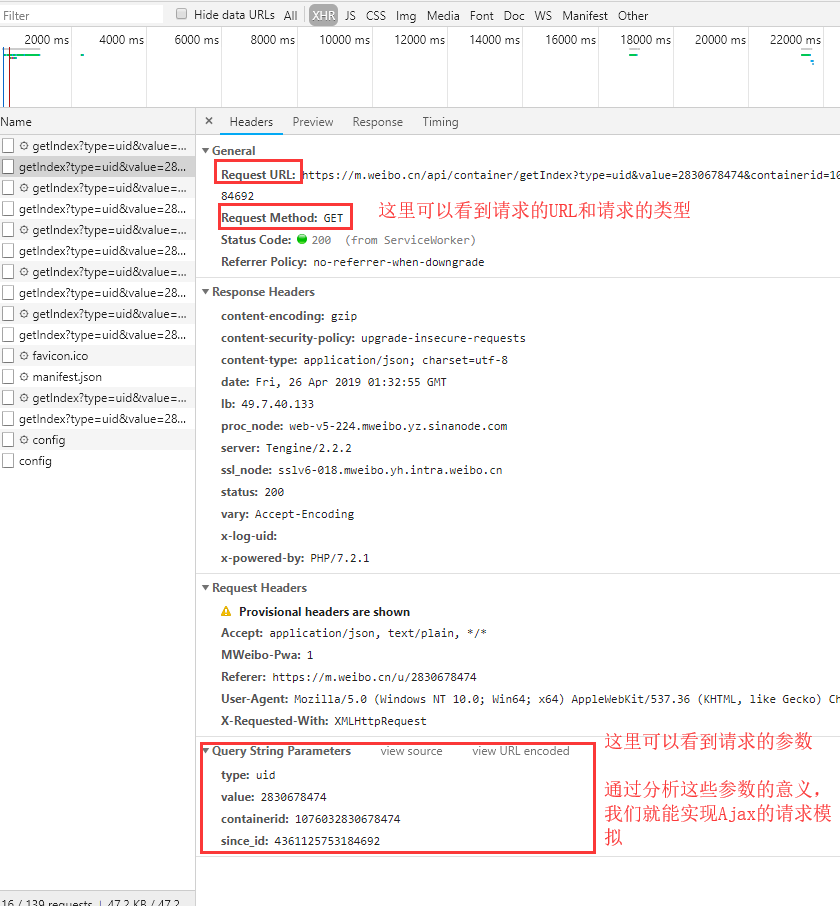Screen dimensions: 840x906
Task: Click the ssl_node header line
Action: click(x=361, y=470)
